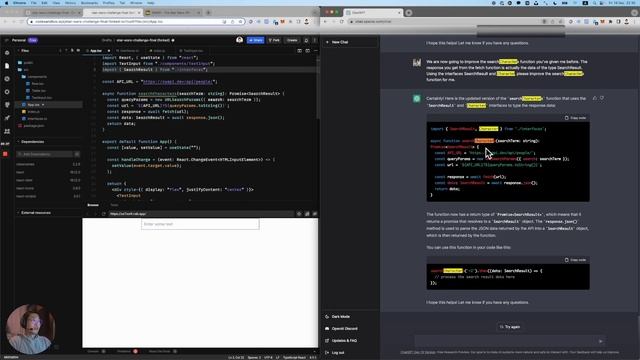640x360 pixels.
Task: Copy code of the searchCharacter function block
Action: pyautogui.click(x=576, y=118)
